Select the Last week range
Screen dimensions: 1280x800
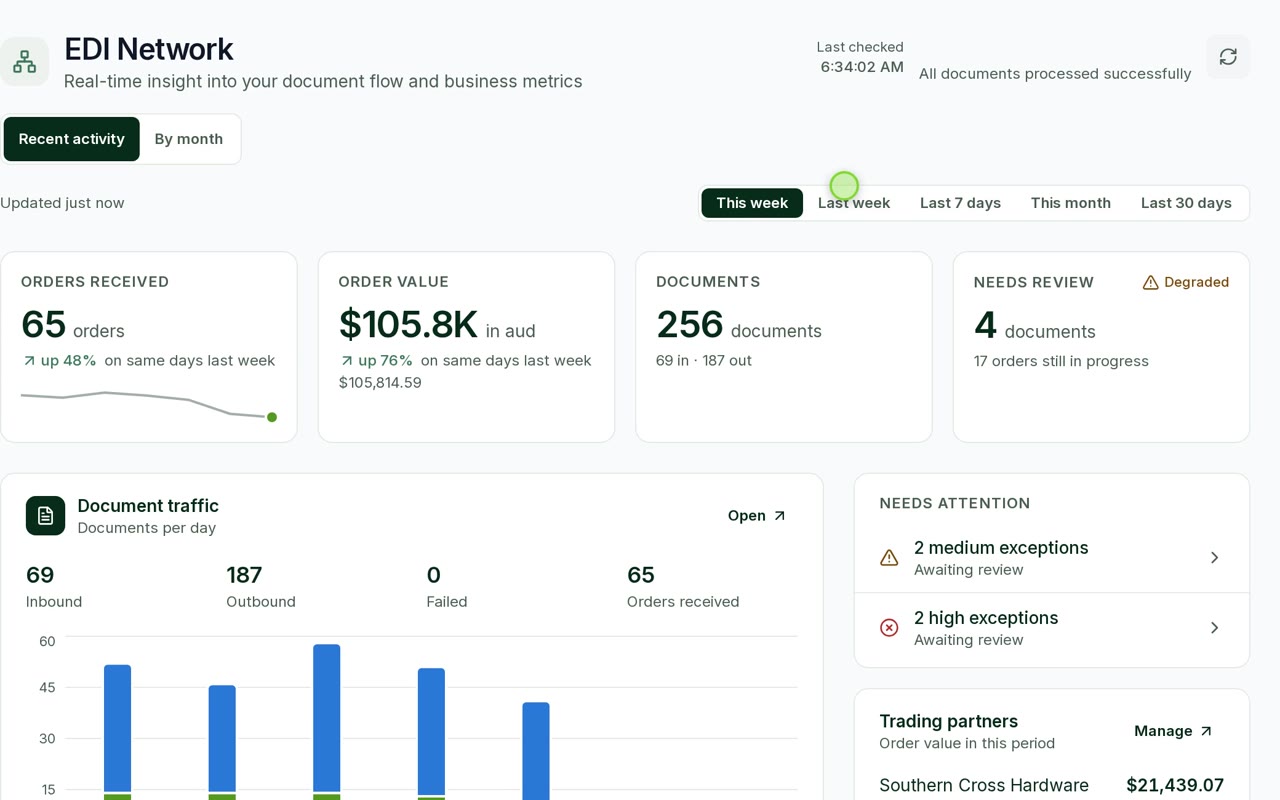(854, 203)
